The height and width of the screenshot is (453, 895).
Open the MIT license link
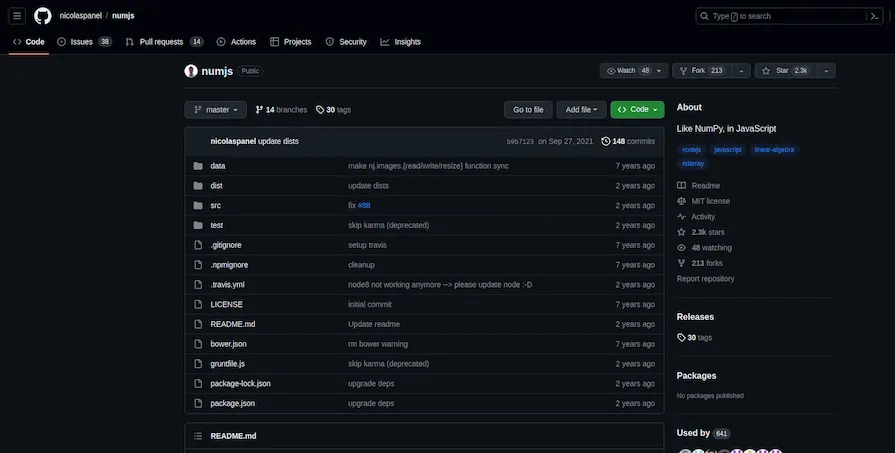[x=710, y=201]
